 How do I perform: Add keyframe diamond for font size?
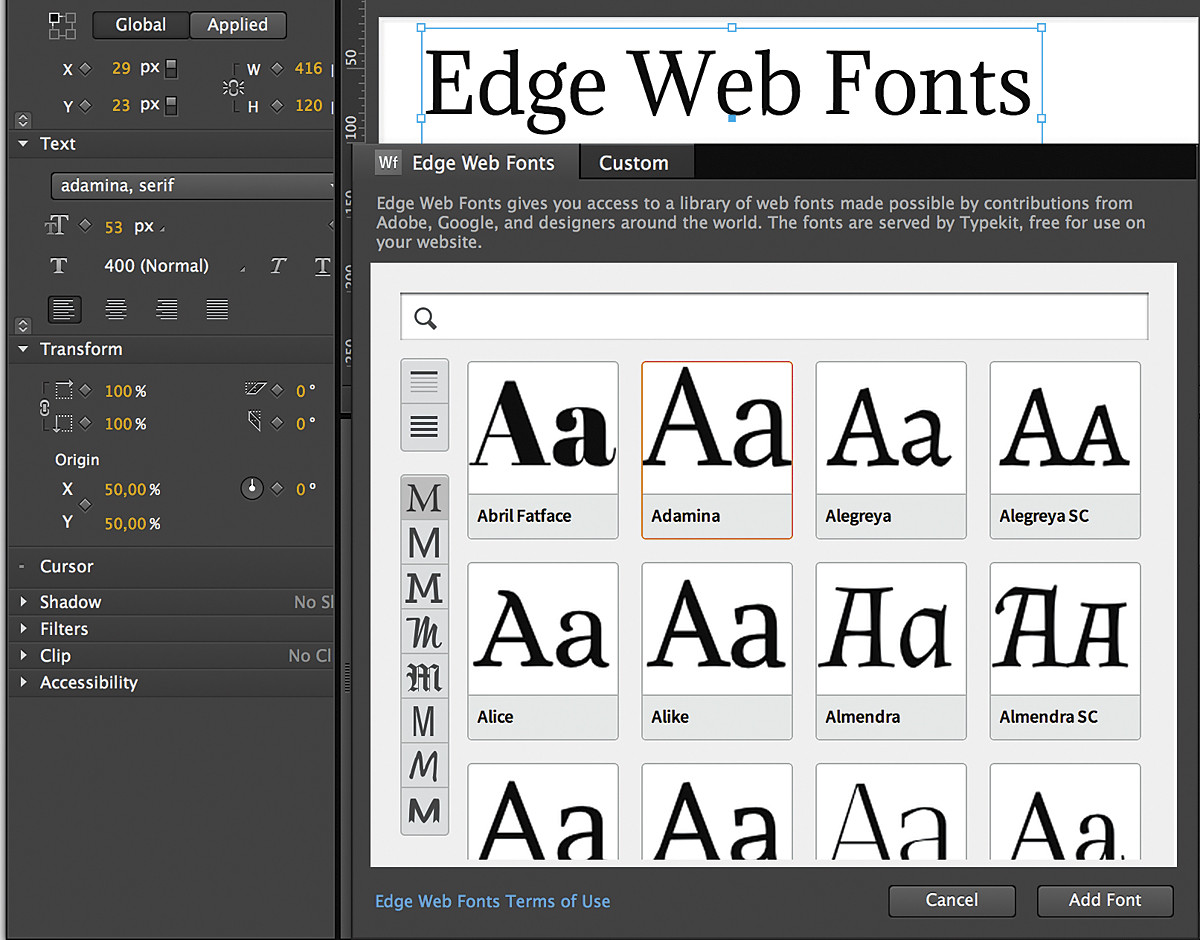86,226
